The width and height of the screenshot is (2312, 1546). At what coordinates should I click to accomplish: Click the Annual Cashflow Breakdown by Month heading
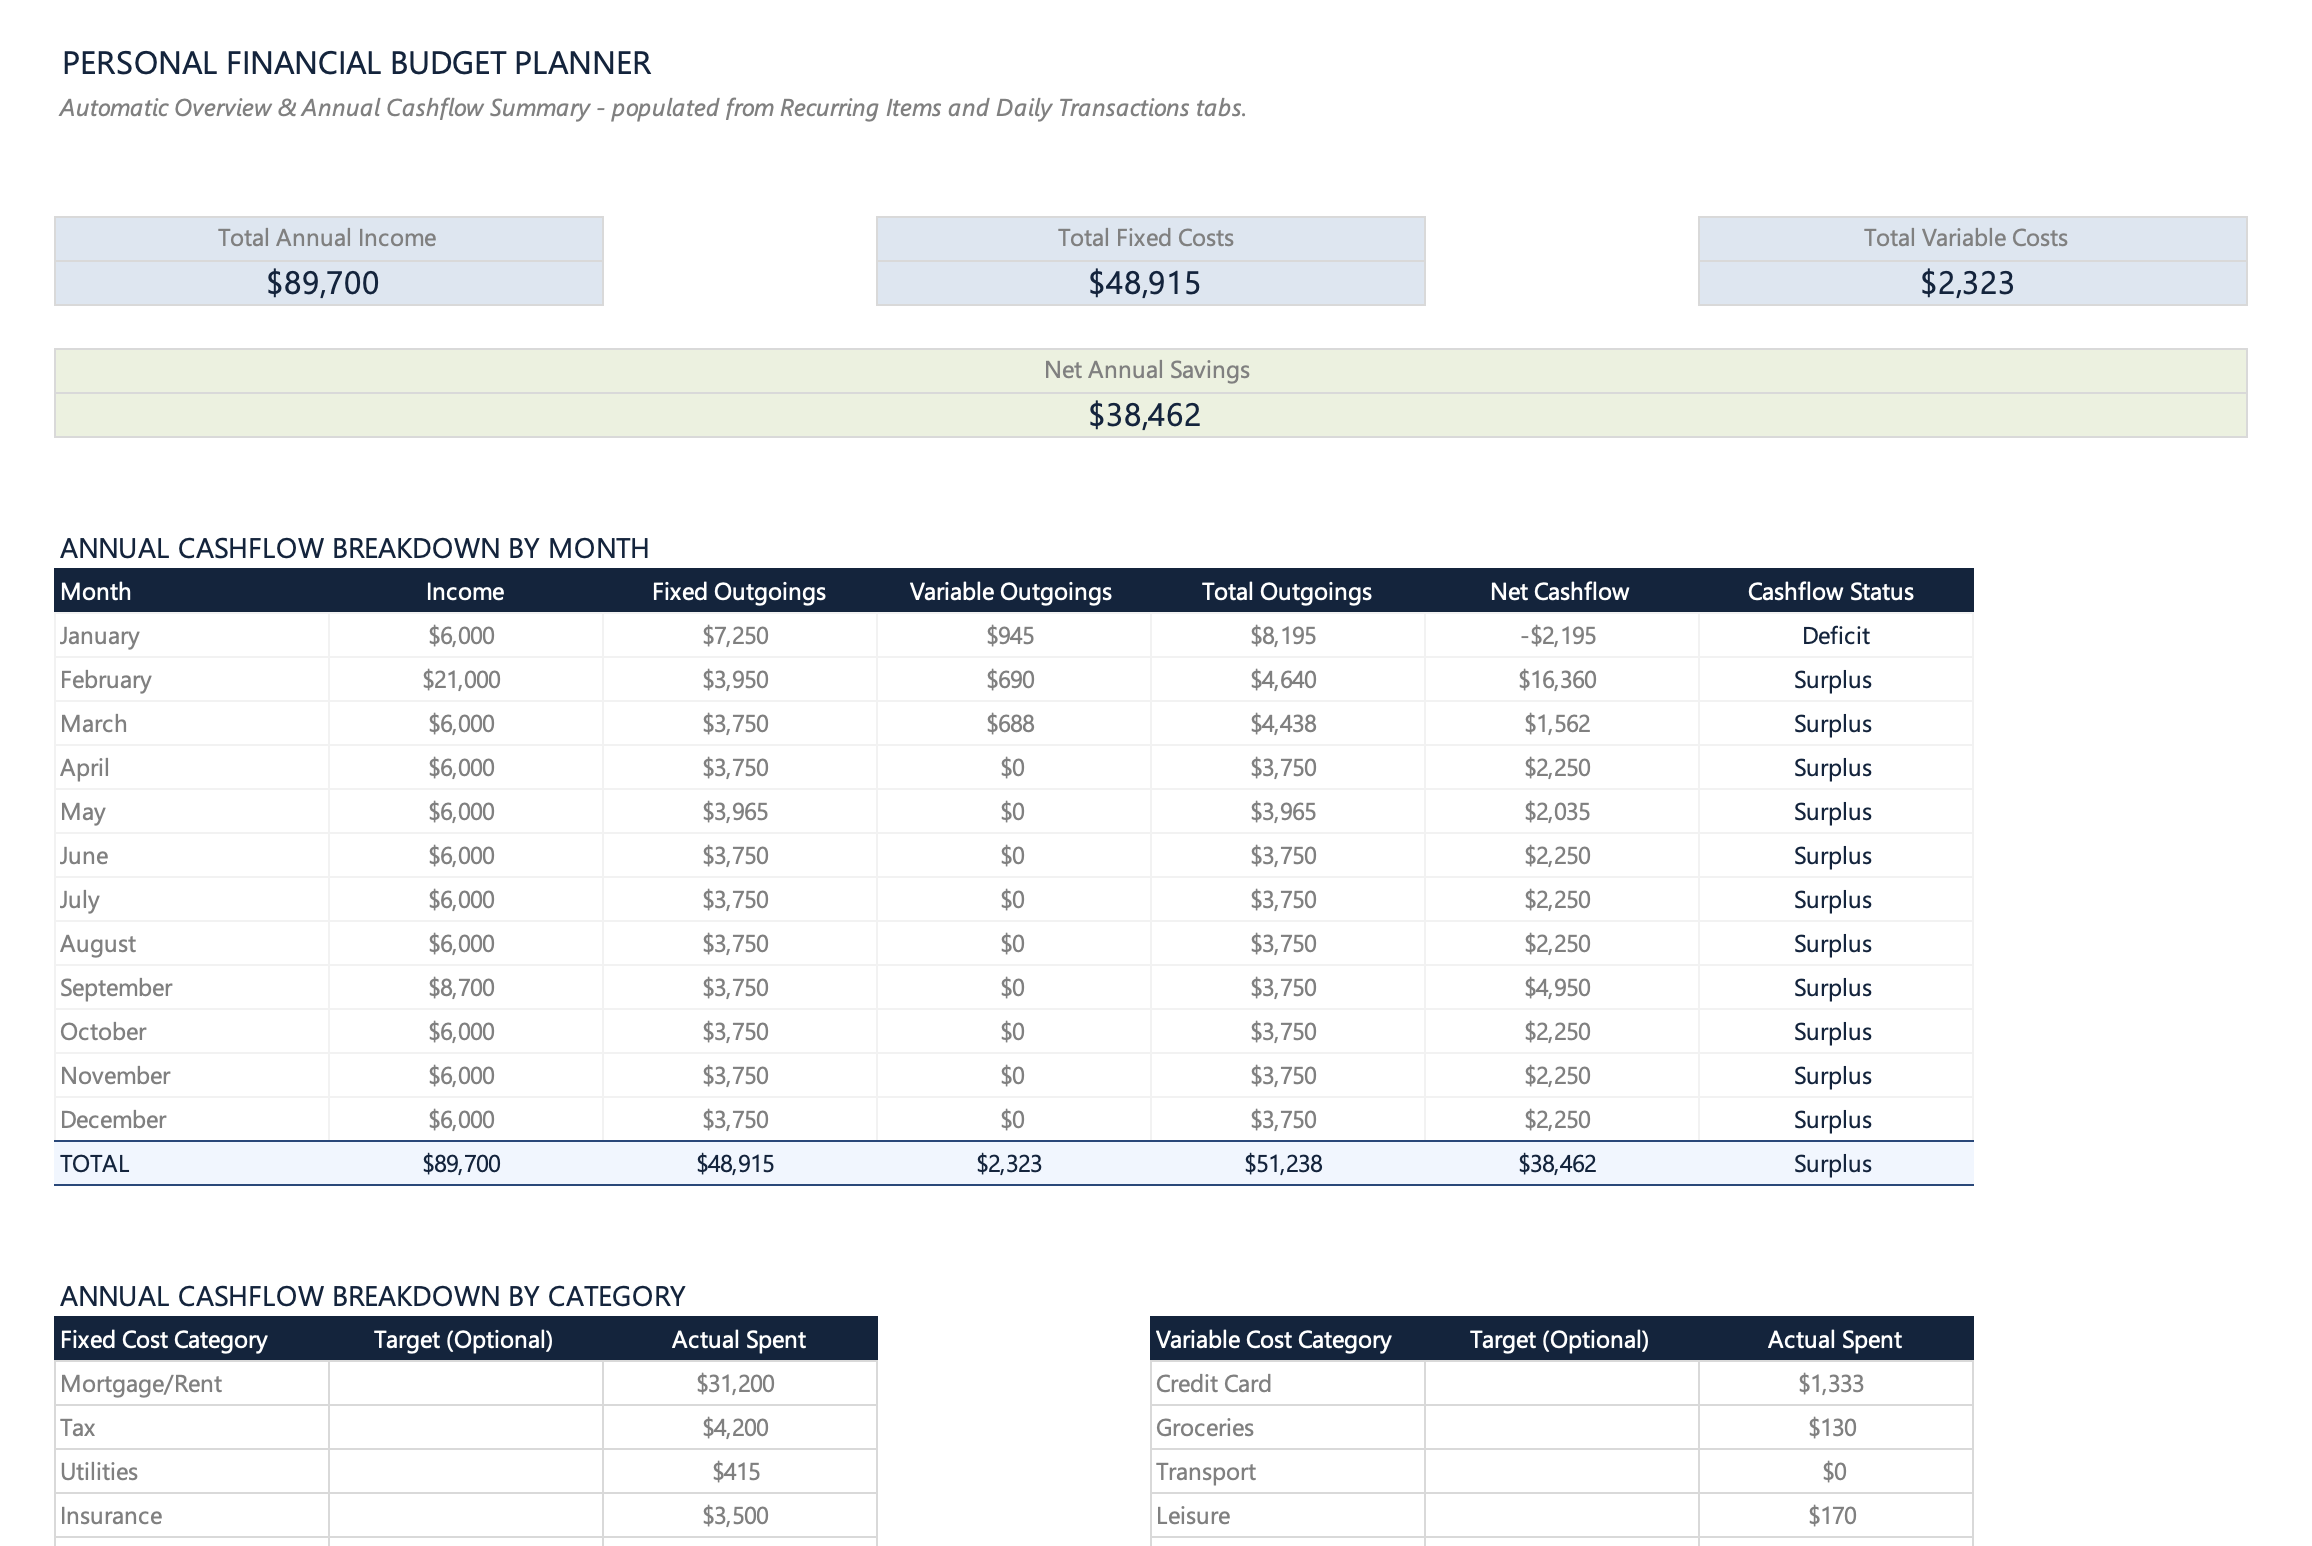[354, 548]
